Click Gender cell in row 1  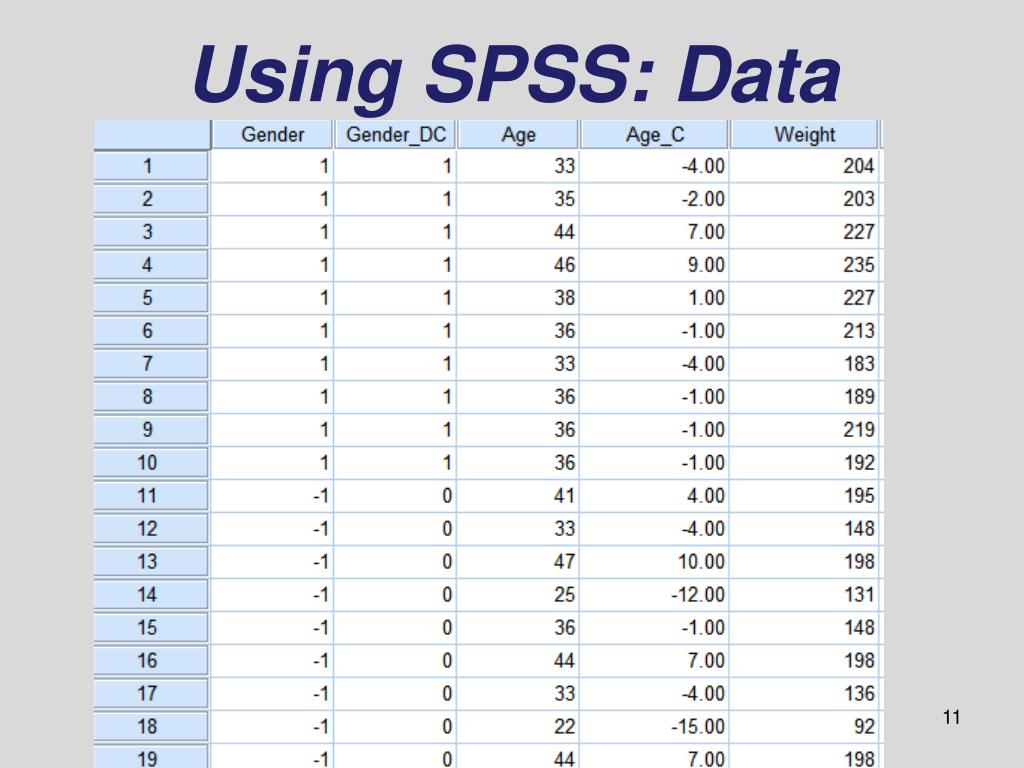coord(272,166)
